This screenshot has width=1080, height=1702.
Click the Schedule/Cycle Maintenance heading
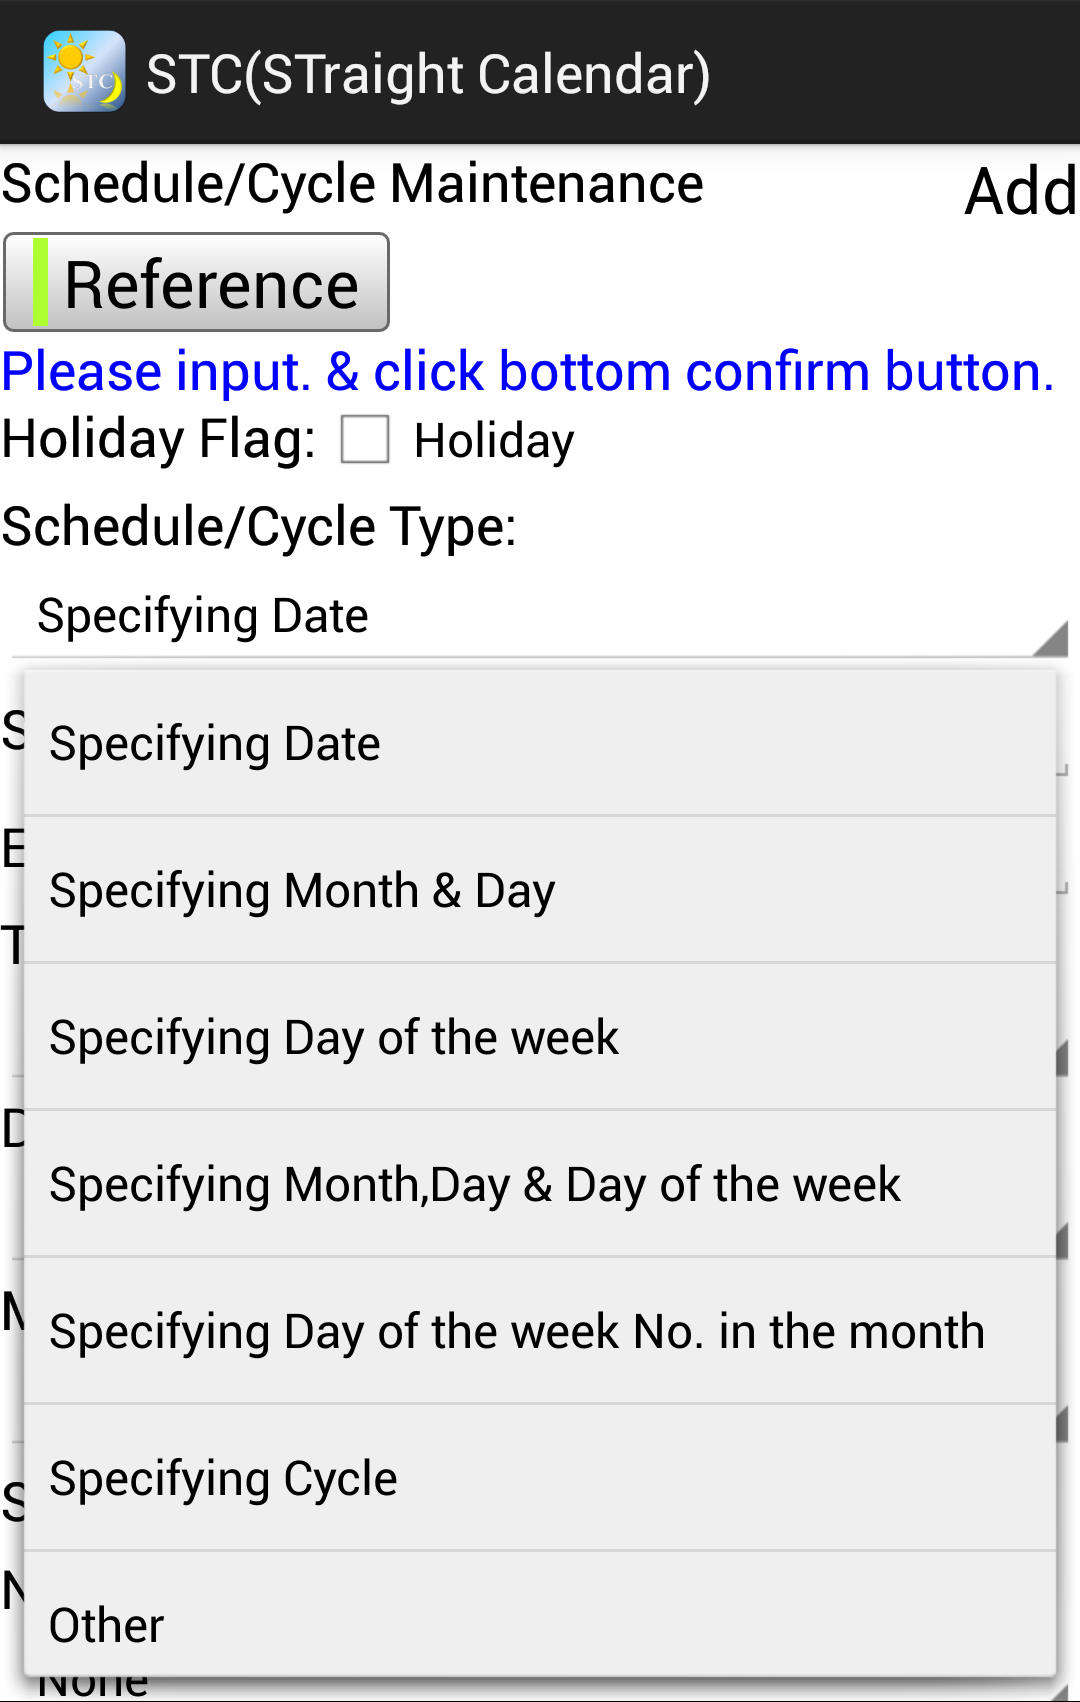tap(352, 184)
